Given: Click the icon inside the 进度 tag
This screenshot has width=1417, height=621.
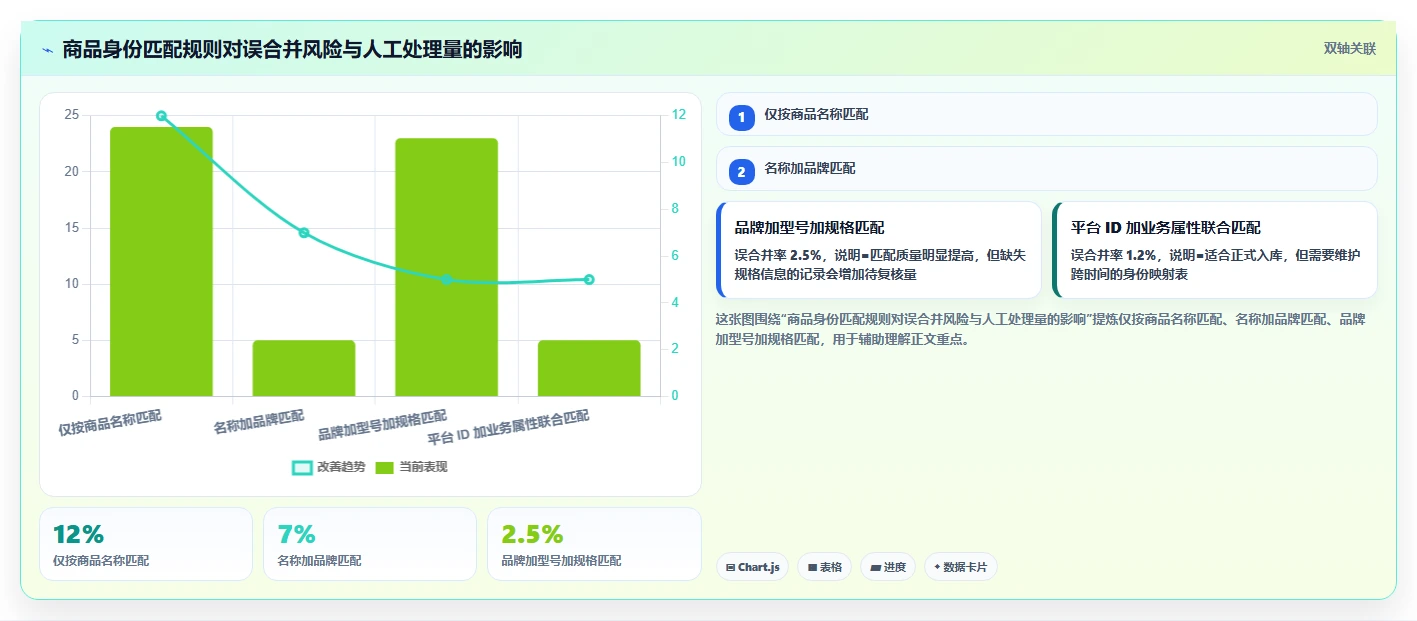Looking at the screenshot, I should tap(876, 567).
